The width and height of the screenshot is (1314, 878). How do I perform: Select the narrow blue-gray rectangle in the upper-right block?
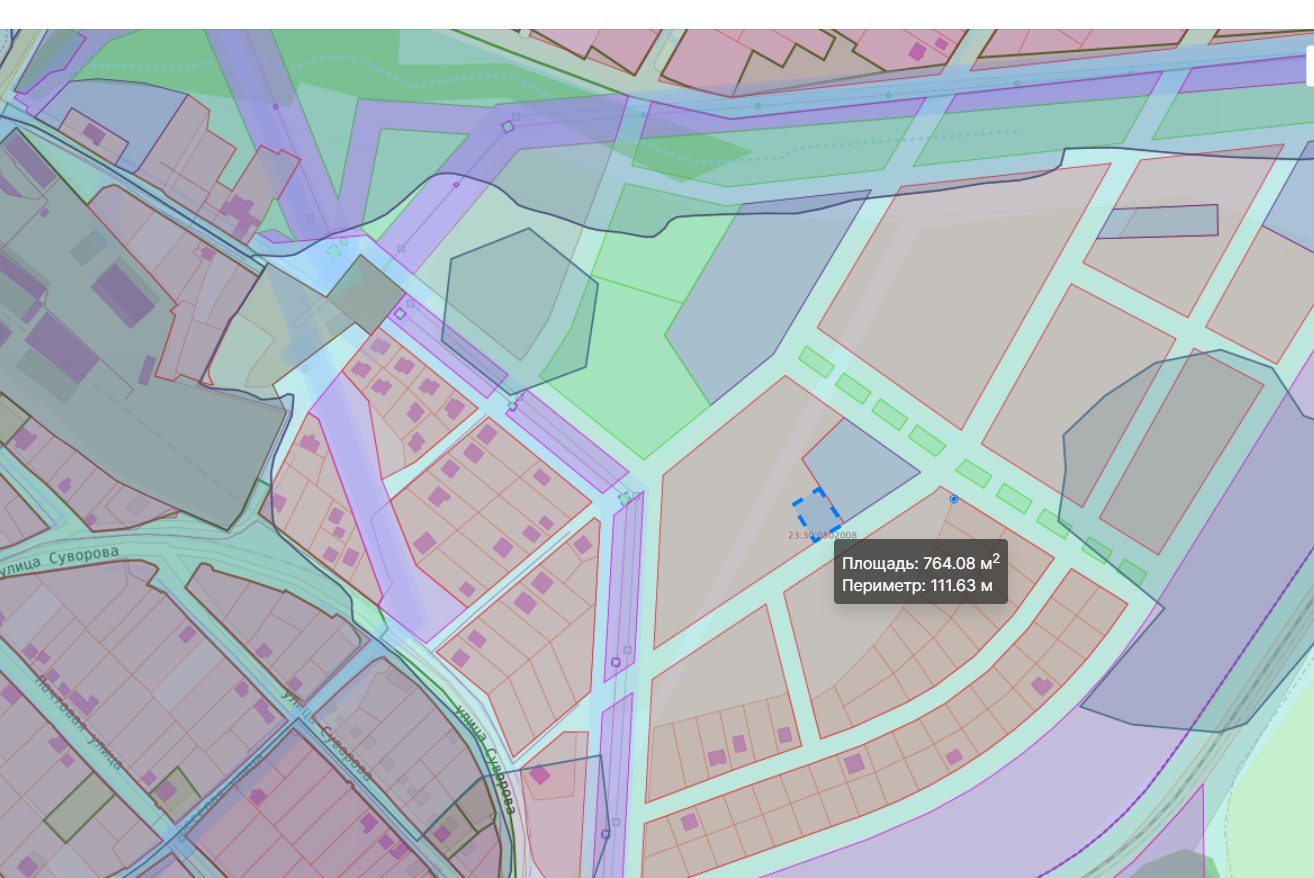(x=1160, y=221)
